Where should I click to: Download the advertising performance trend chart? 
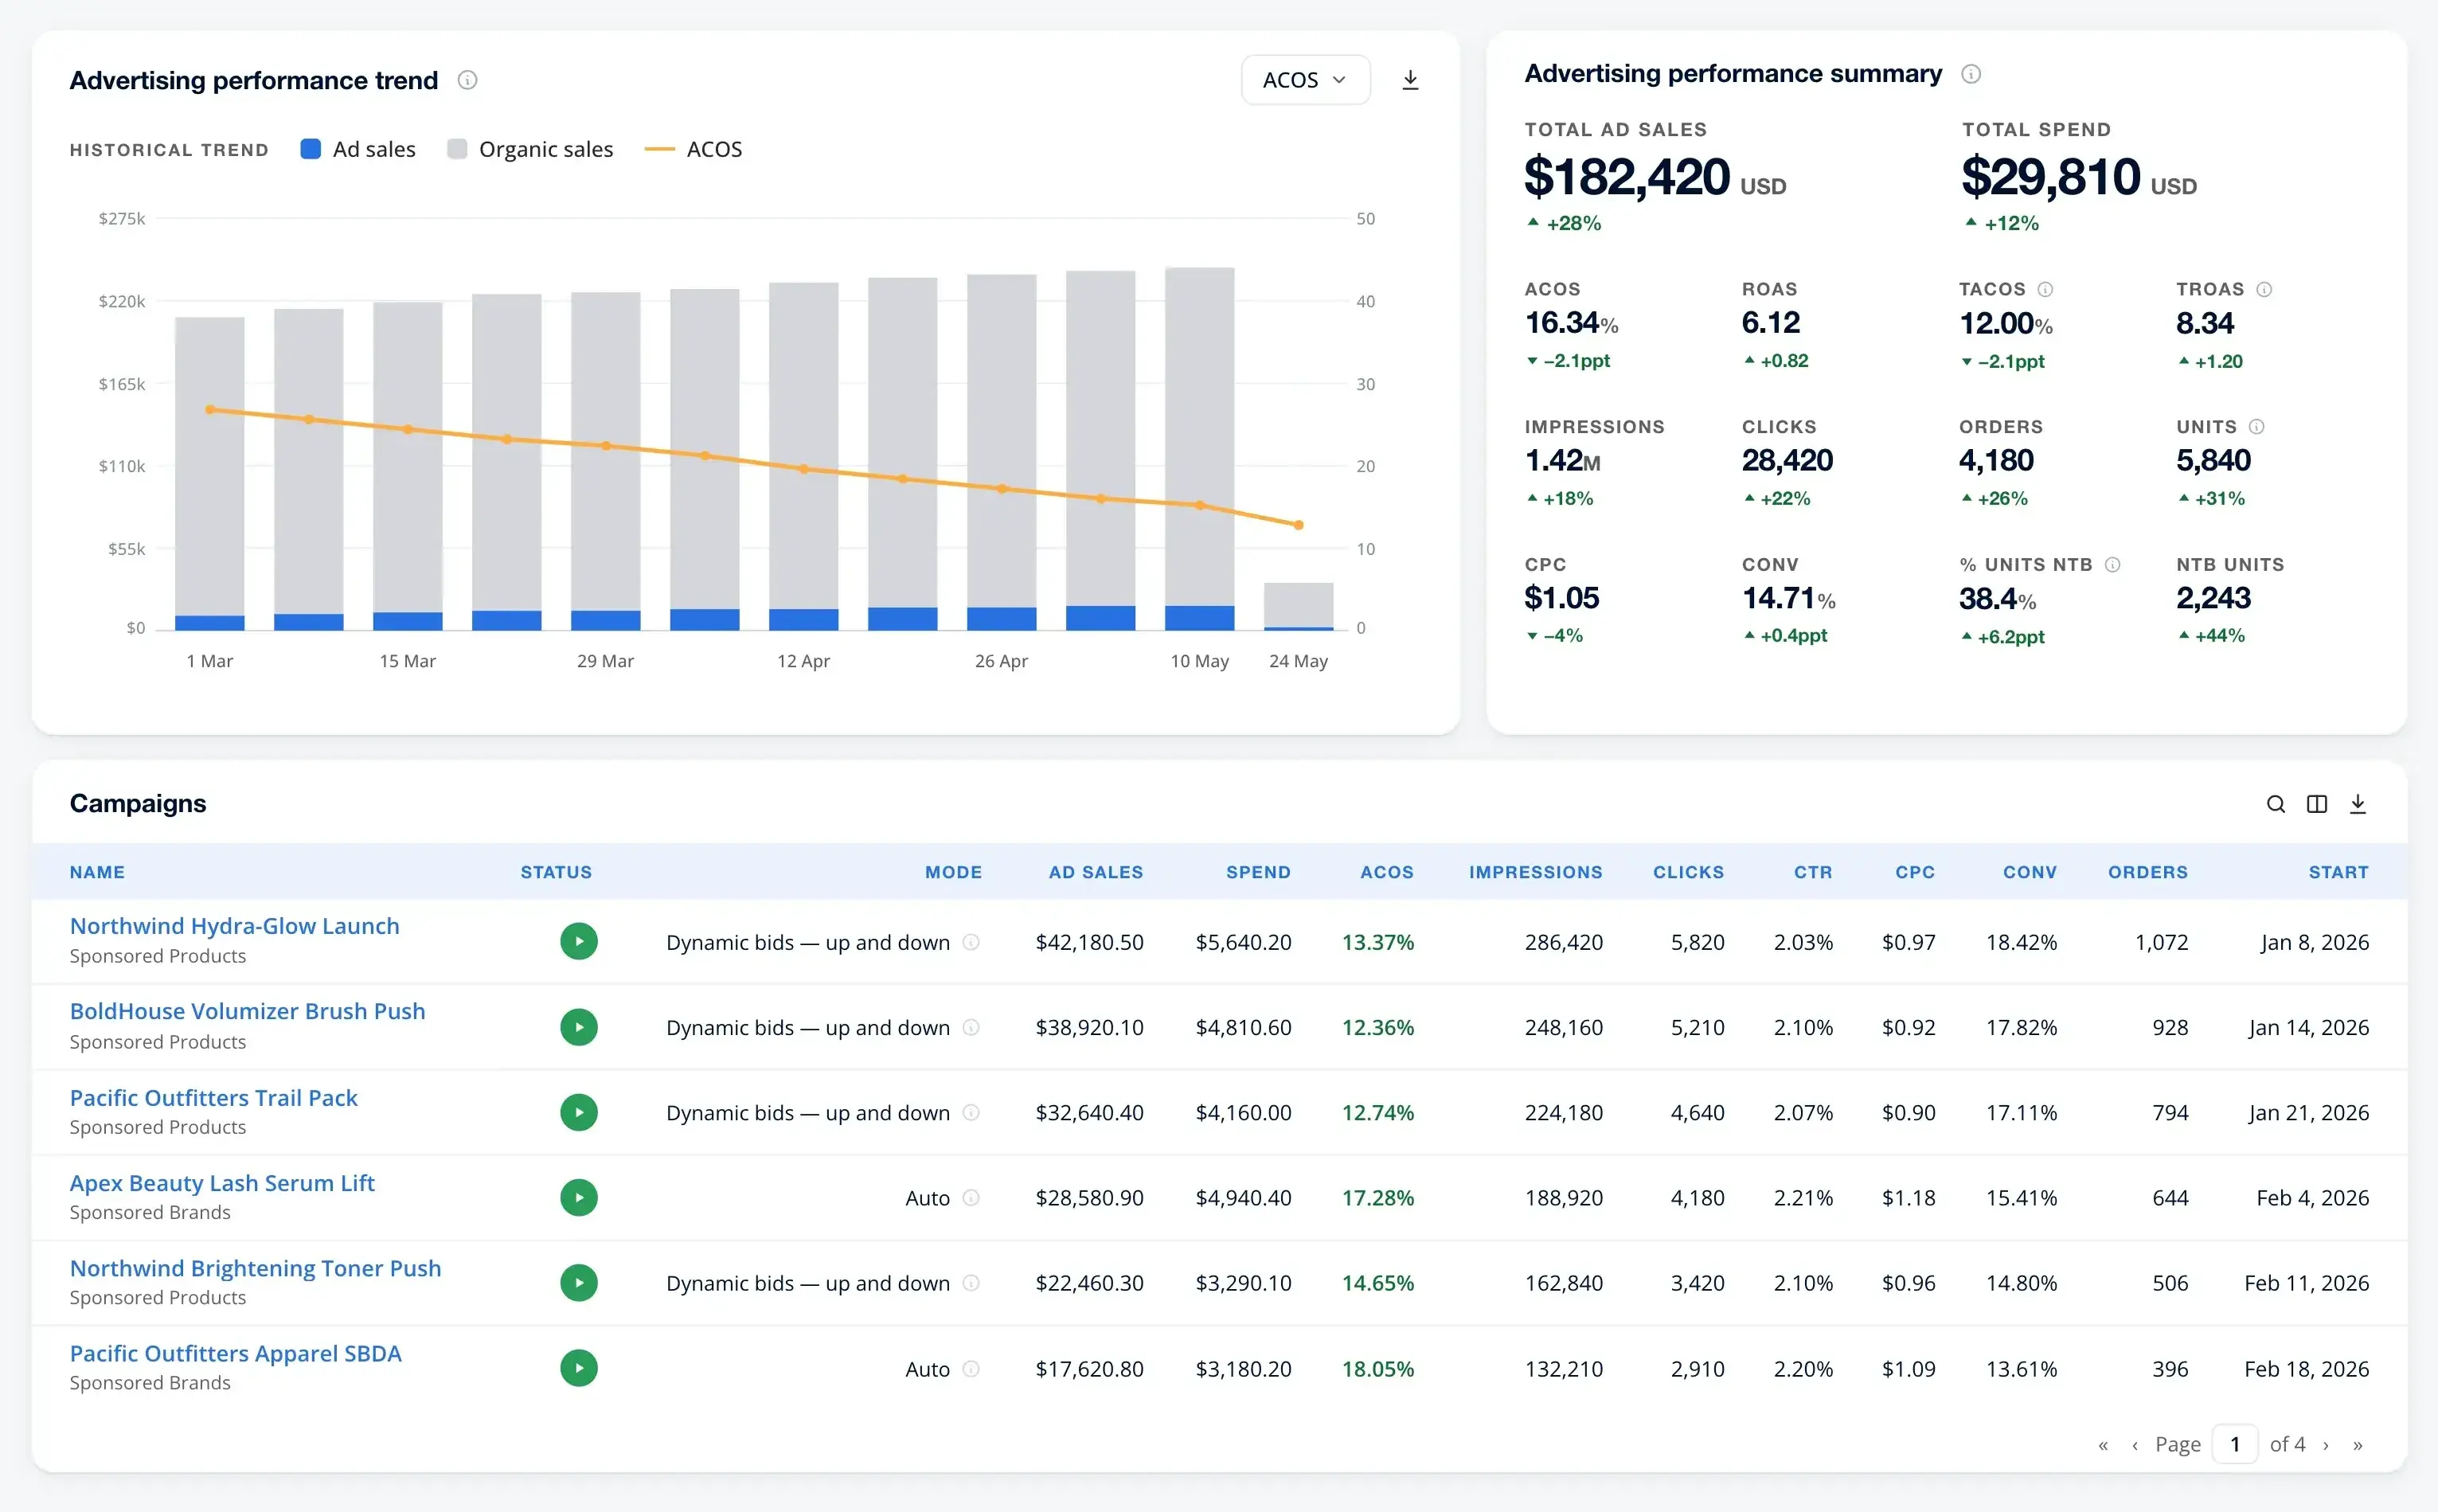pyautogui.click(x=1410, y=80)
